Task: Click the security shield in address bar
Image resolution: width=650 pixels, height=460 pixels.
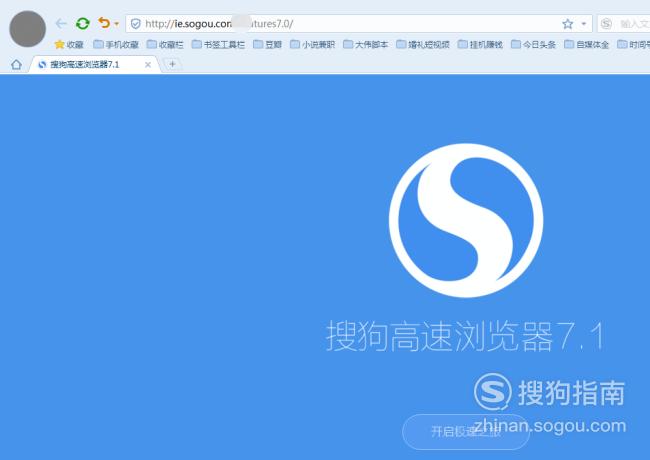Action: click(136, 24)
